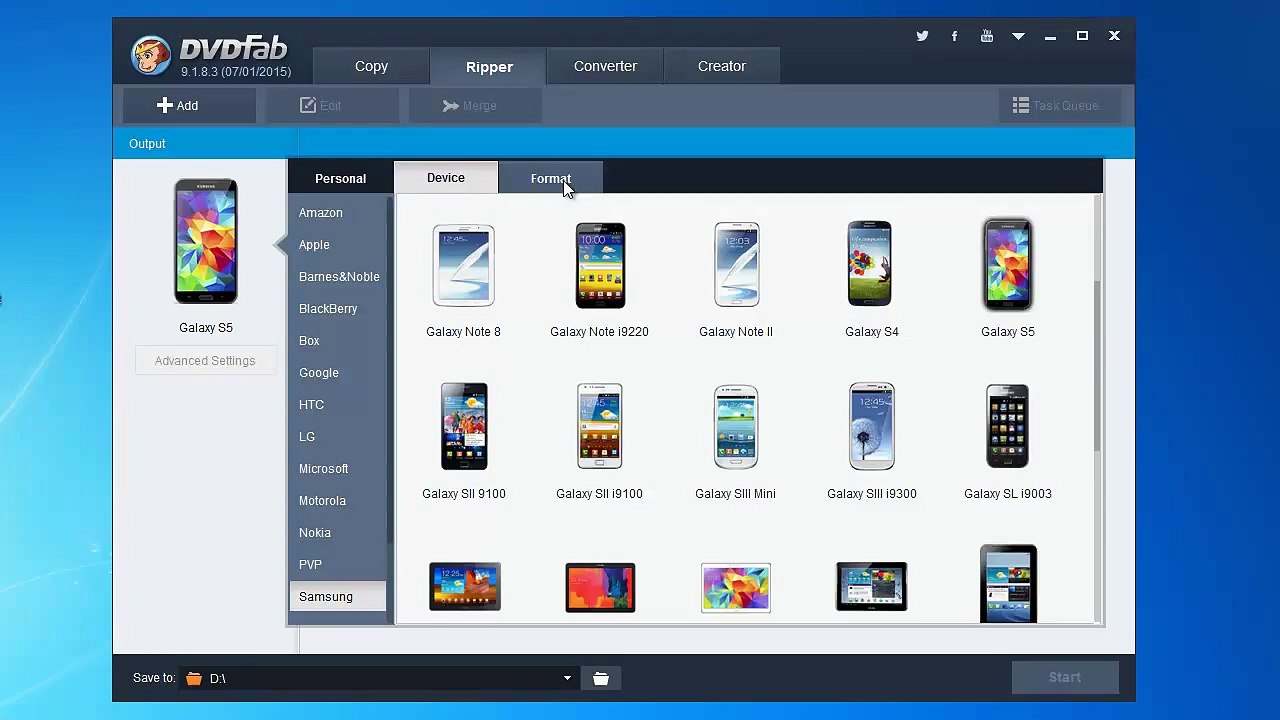Expand the title bar dropdown arrow menu

1018,36
